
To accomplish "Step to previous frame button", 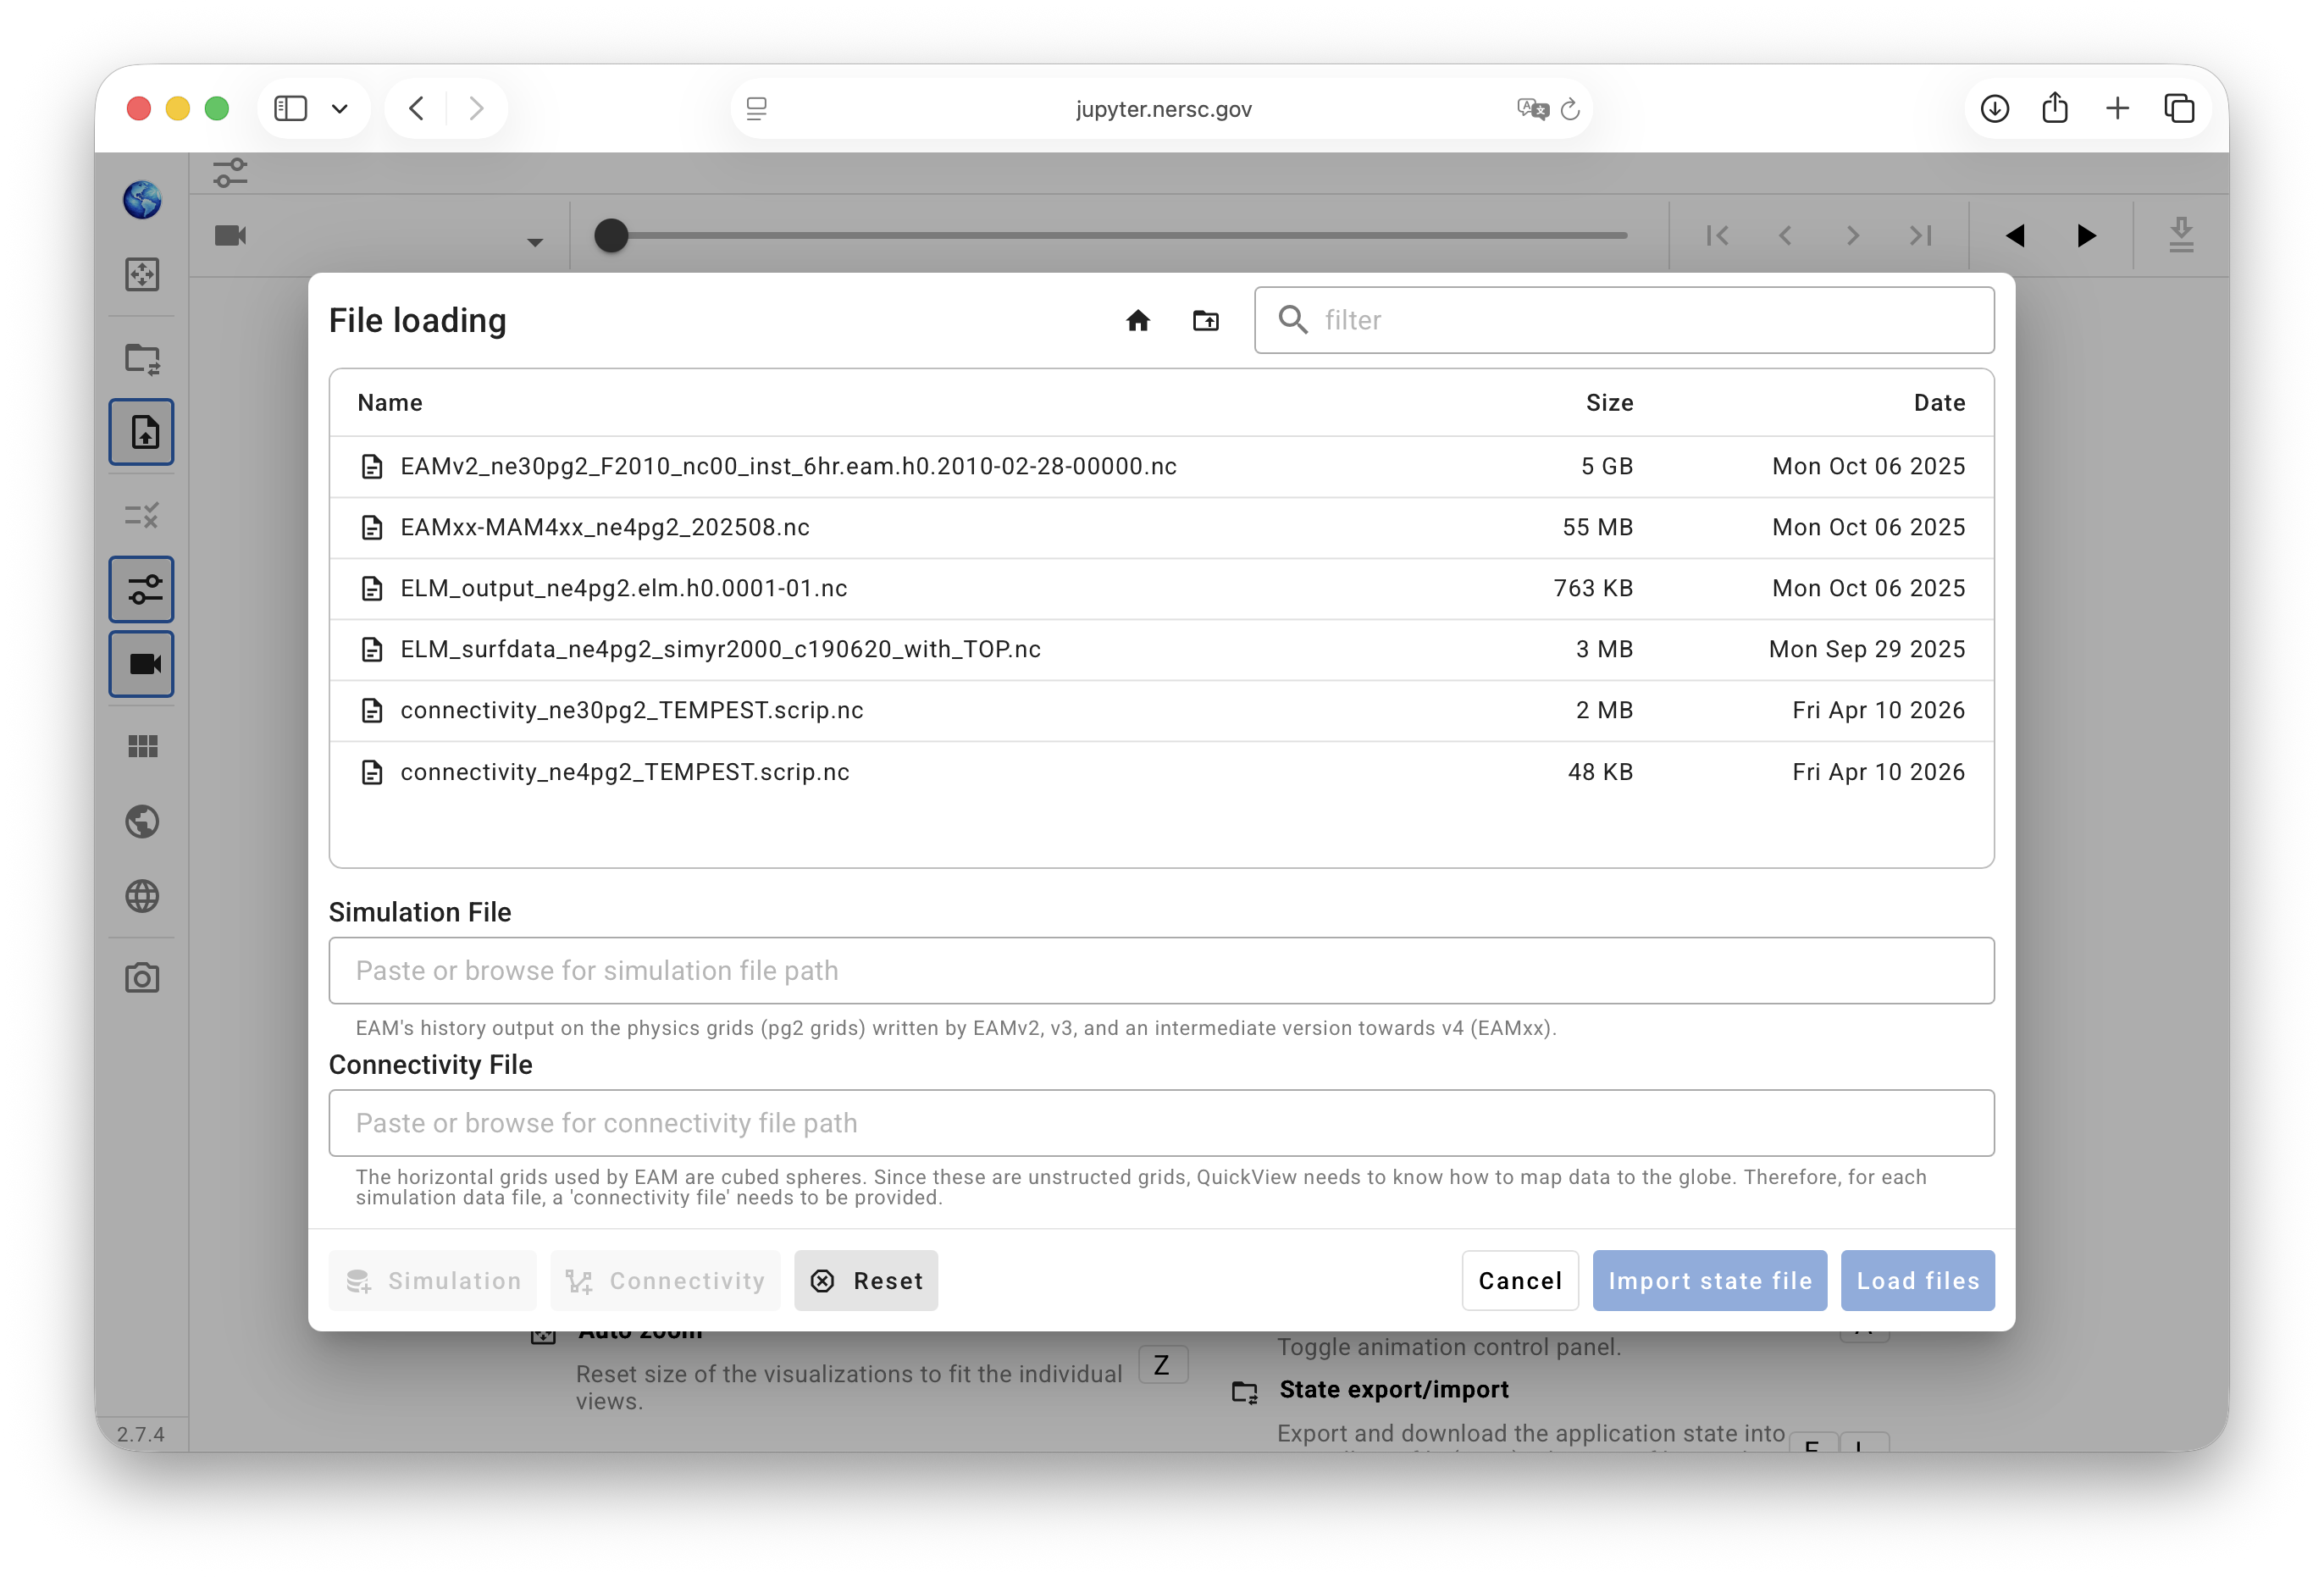I will (1785, 236).
